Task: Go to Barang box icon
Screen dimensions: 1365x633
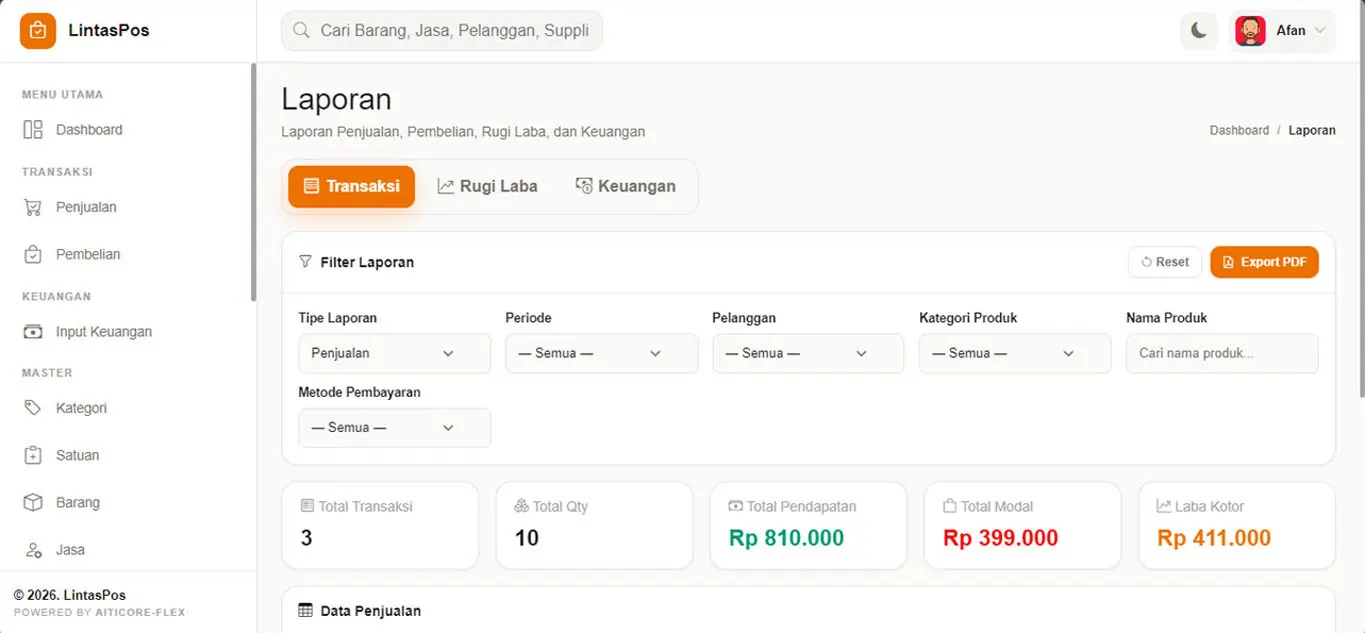Action: [33, 502]
